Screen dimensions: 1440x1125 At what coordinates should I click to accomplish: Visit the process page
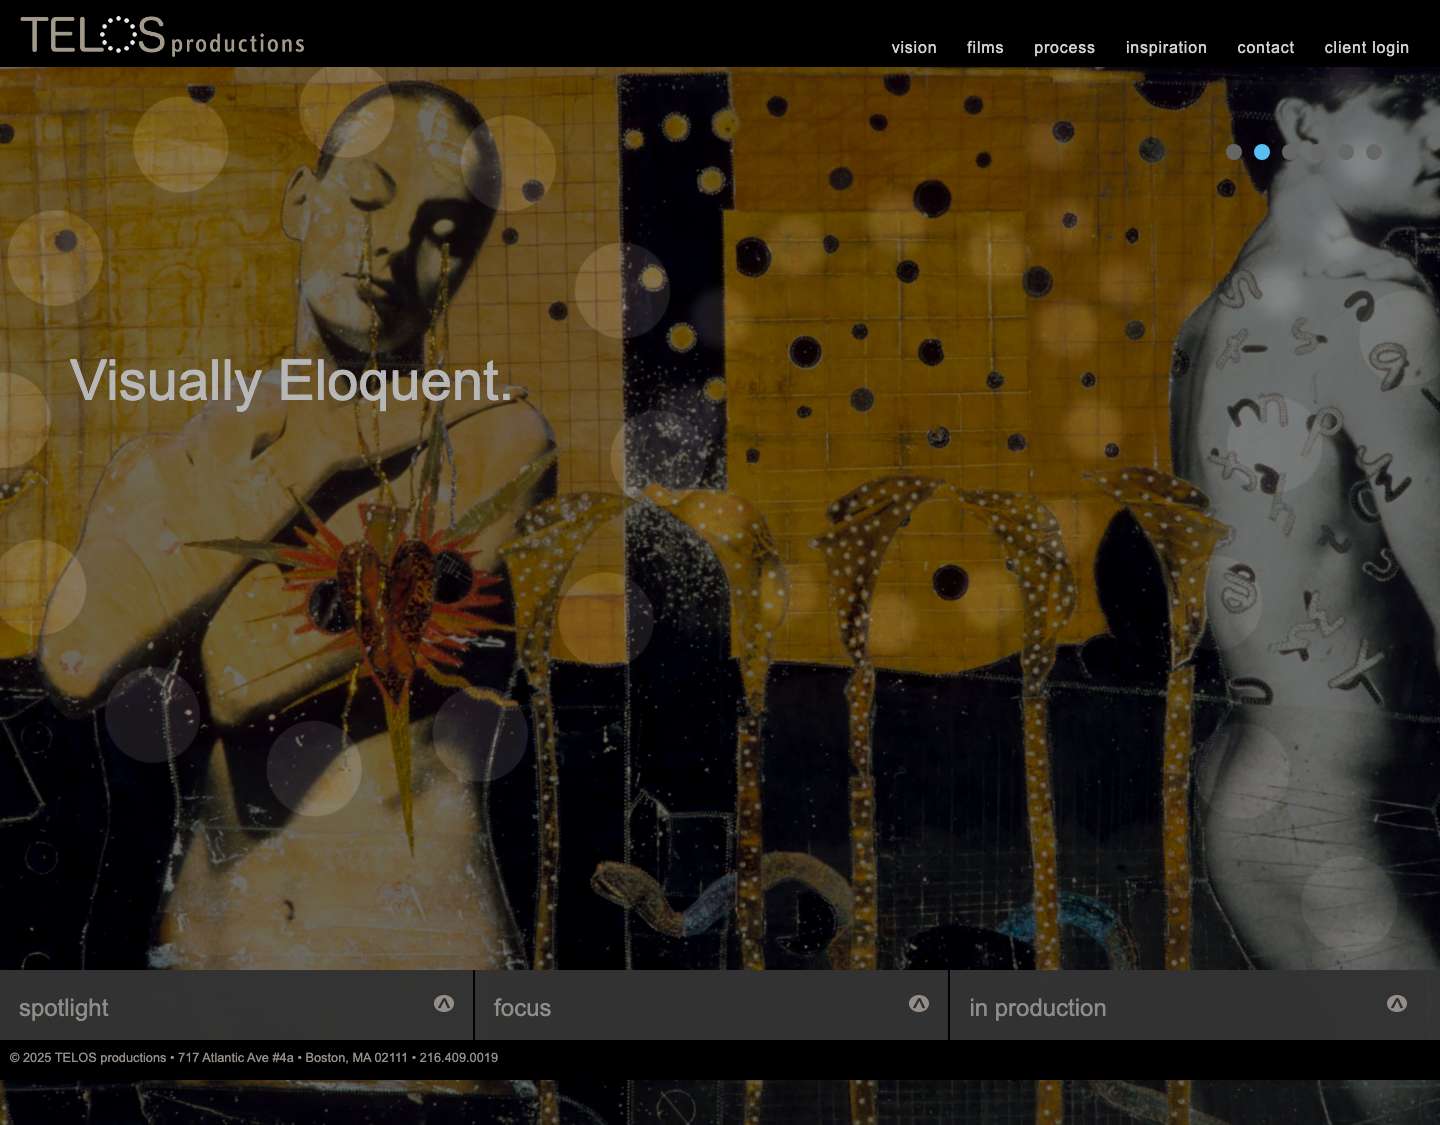pos(1064,47)
